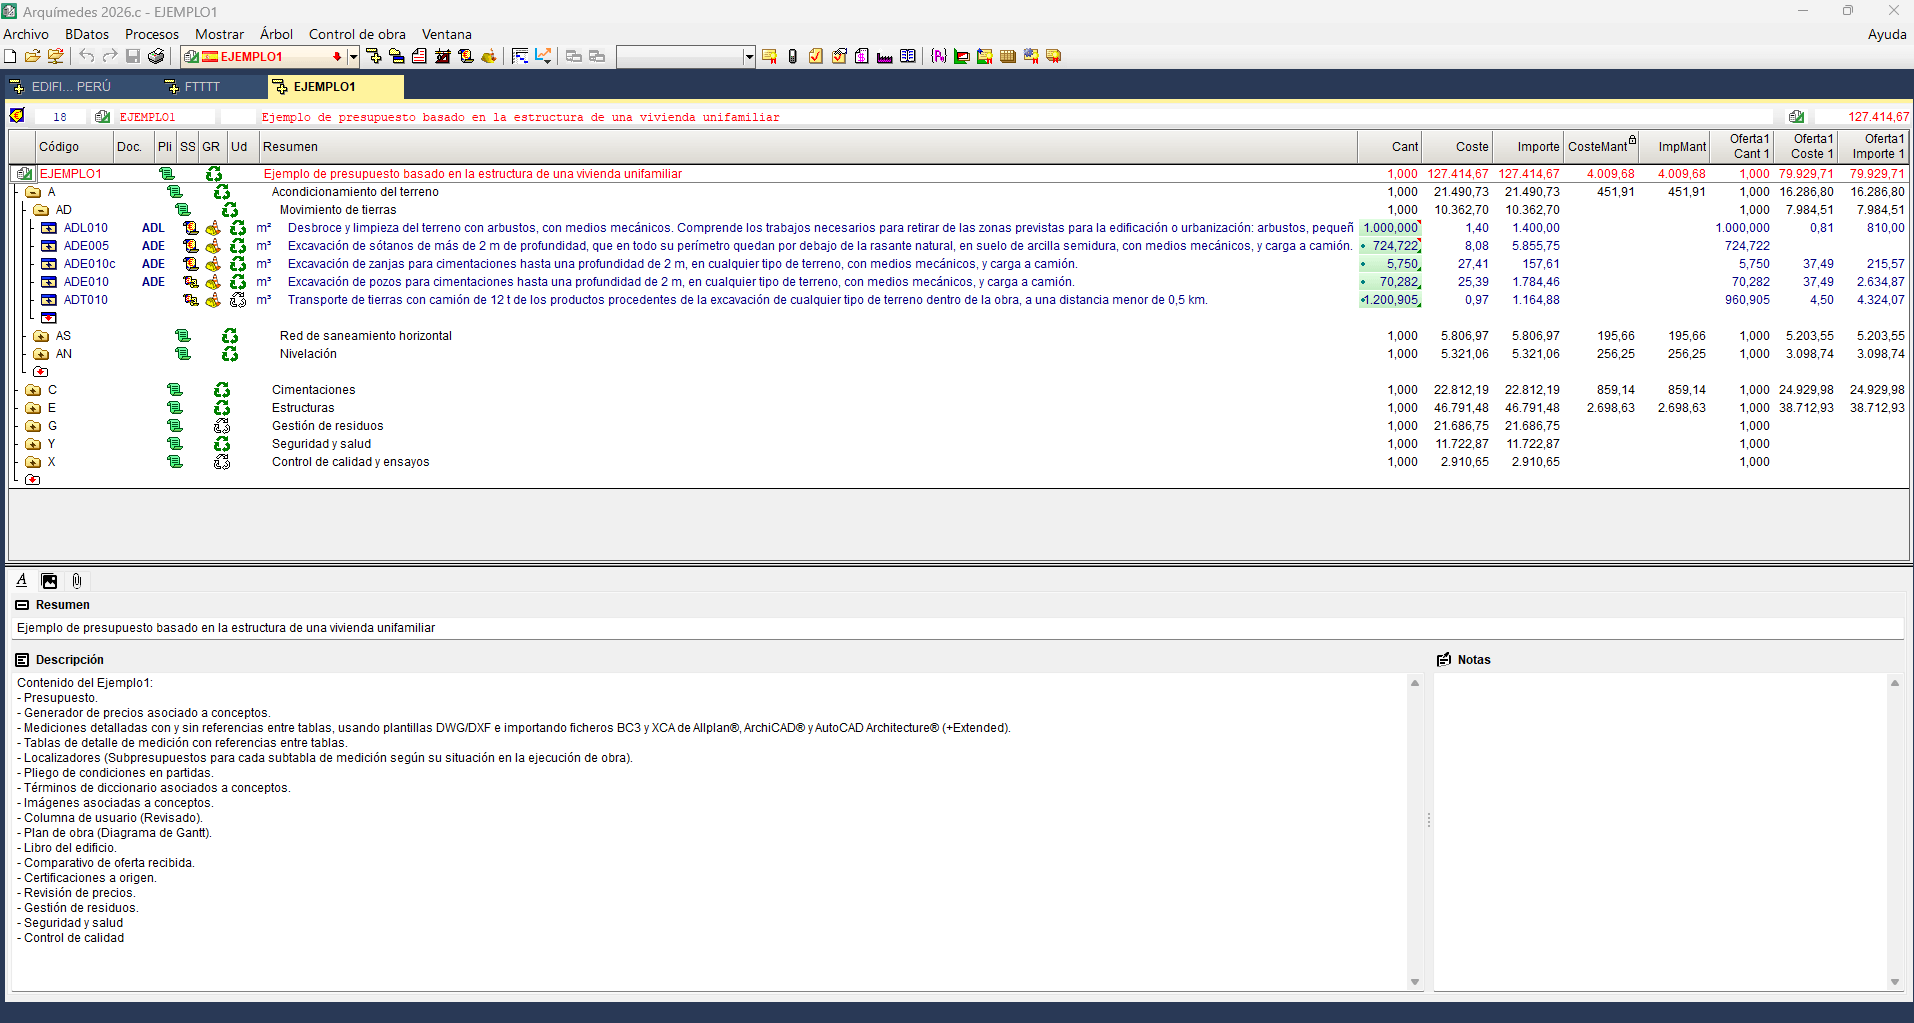The image size is (1914, 1023).
Task: Click the recycle icon on row ADT010
Action: coord(238,300)
